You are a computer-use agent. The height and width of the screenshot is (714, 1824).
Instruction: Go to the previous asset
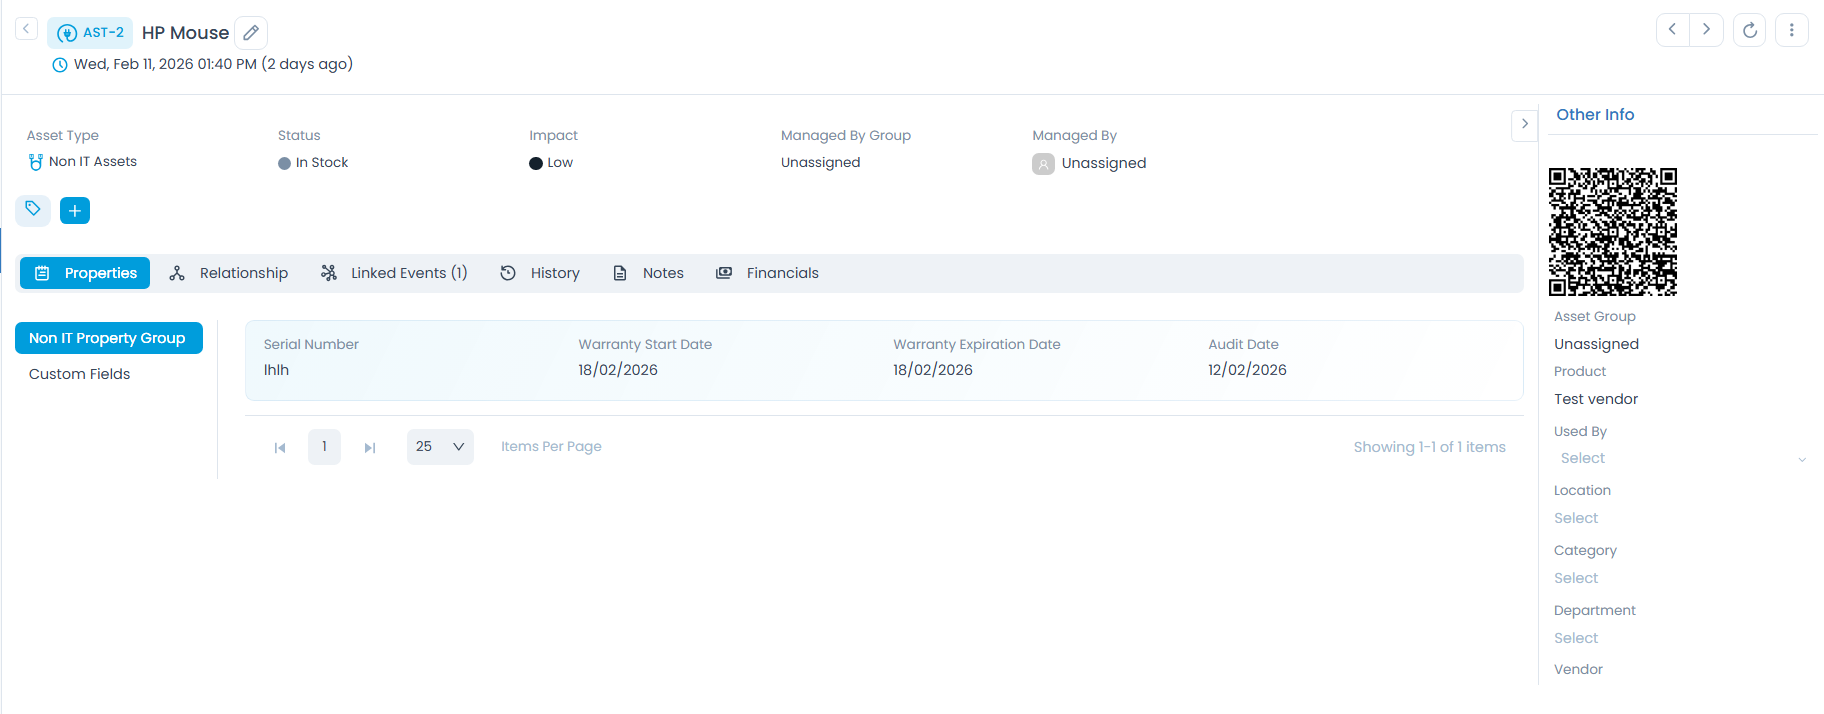tap(1673, 30)
